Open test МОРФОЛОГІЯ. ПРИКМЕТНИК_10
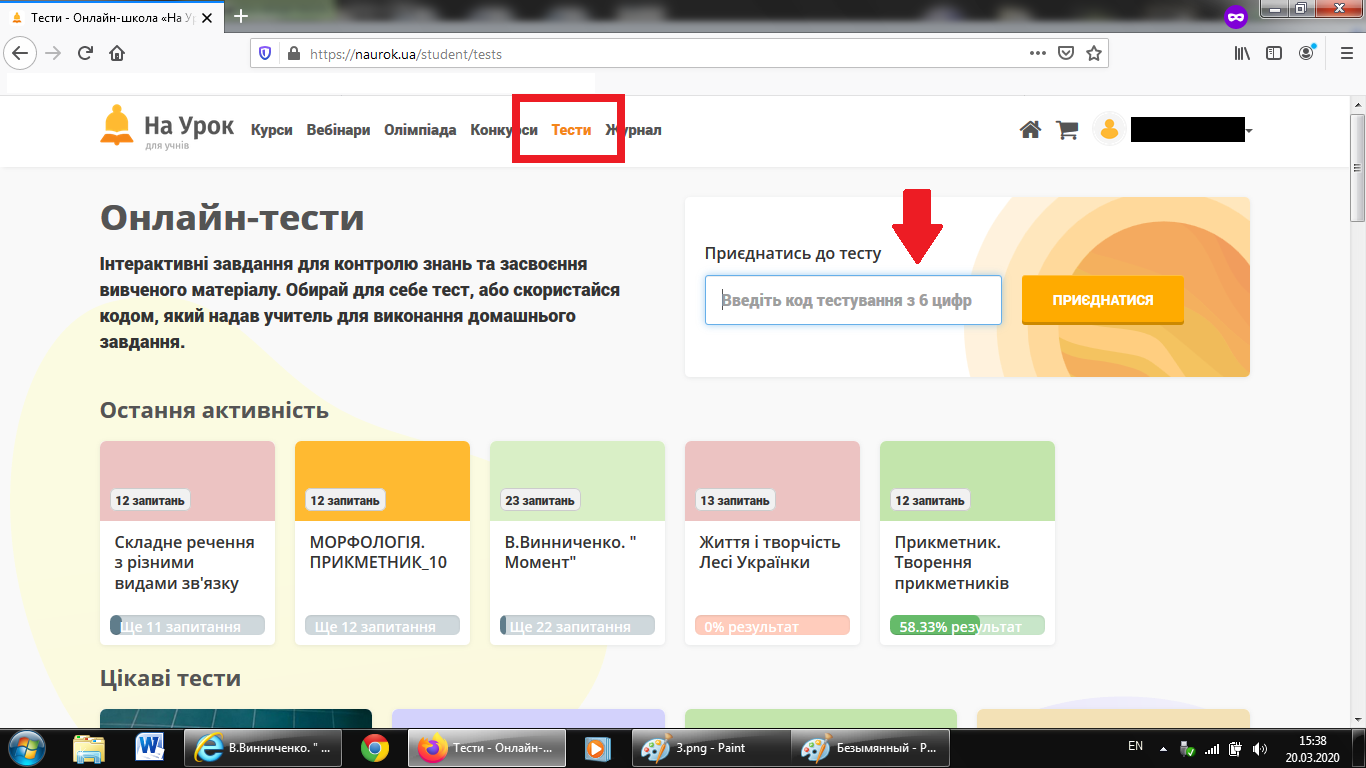1366x768 pixels. point(382,543)
